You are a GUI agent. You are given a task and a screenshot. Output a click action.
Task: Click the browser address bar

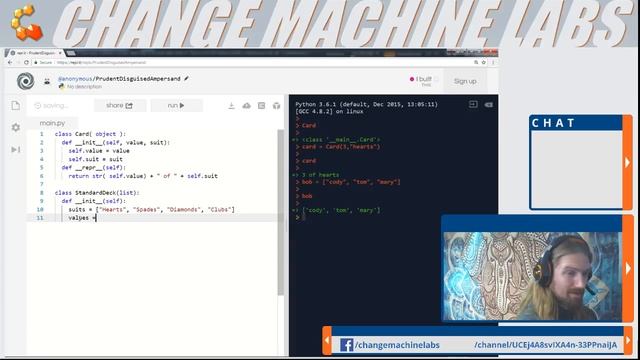(x=253, y=62)
